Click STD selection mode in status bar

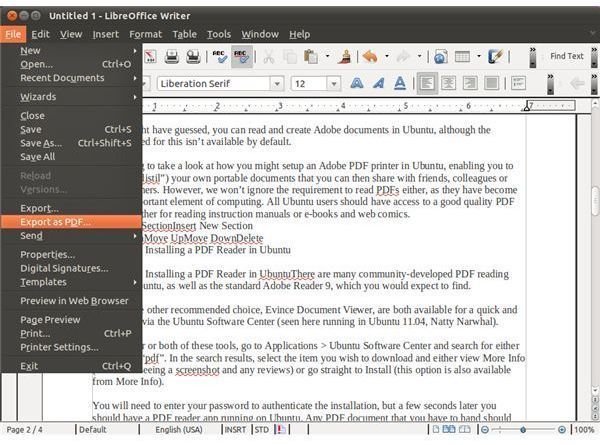point(262,430)
